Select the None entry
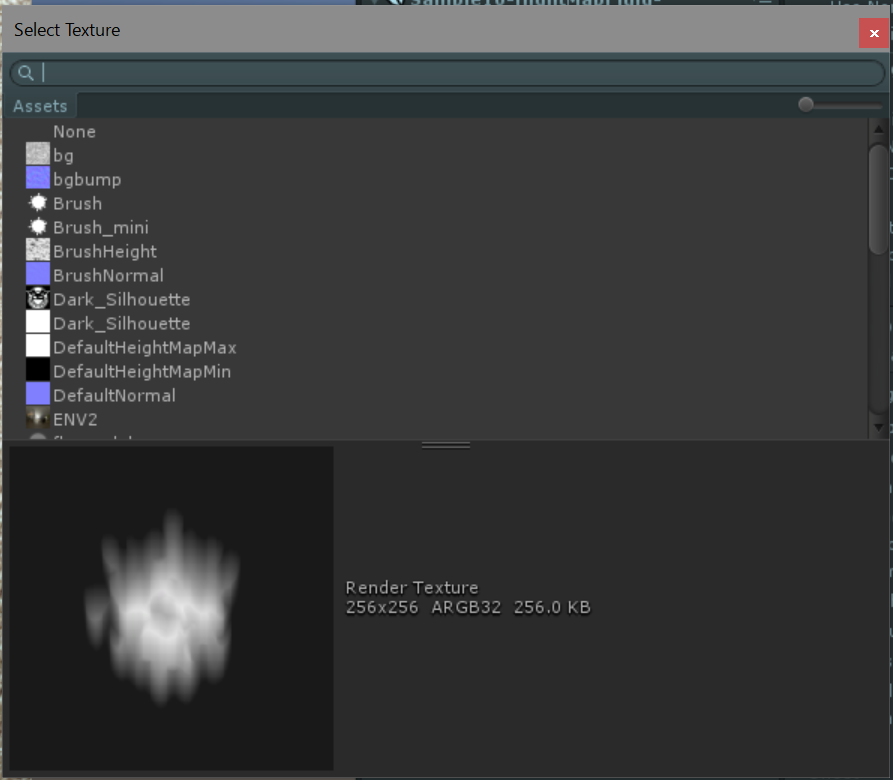 [74, 132]
